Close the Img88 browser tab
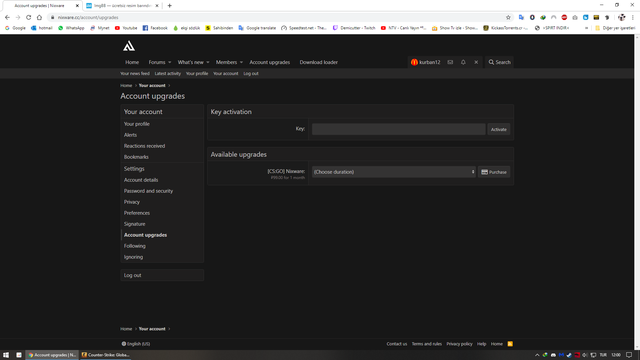Screen dimensions: 640x360 pyautogui.click(x=157, y=6)
